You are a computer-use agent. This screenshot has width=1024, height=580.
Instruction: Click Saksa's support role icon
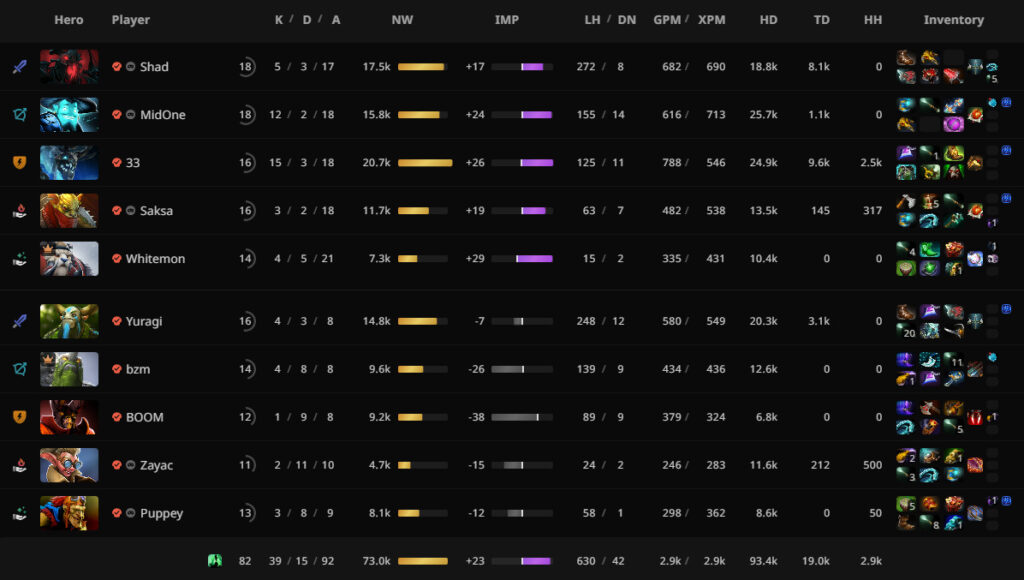(x=19, y=211)
